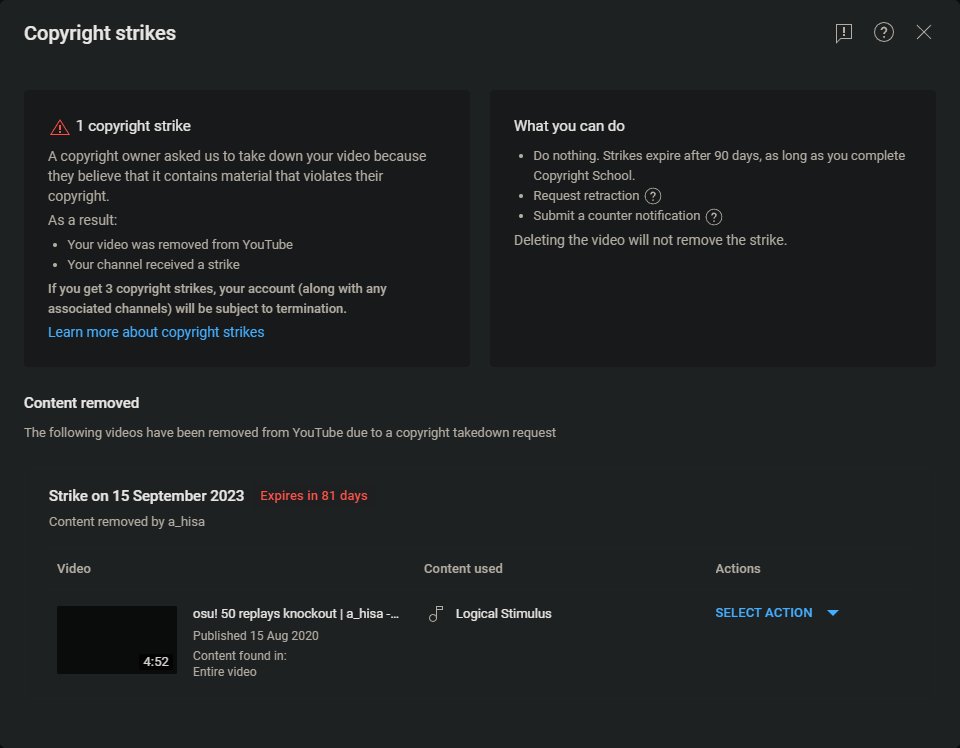
Task: Click Published 15 Aug 2020 text
Action: (255, 636)
